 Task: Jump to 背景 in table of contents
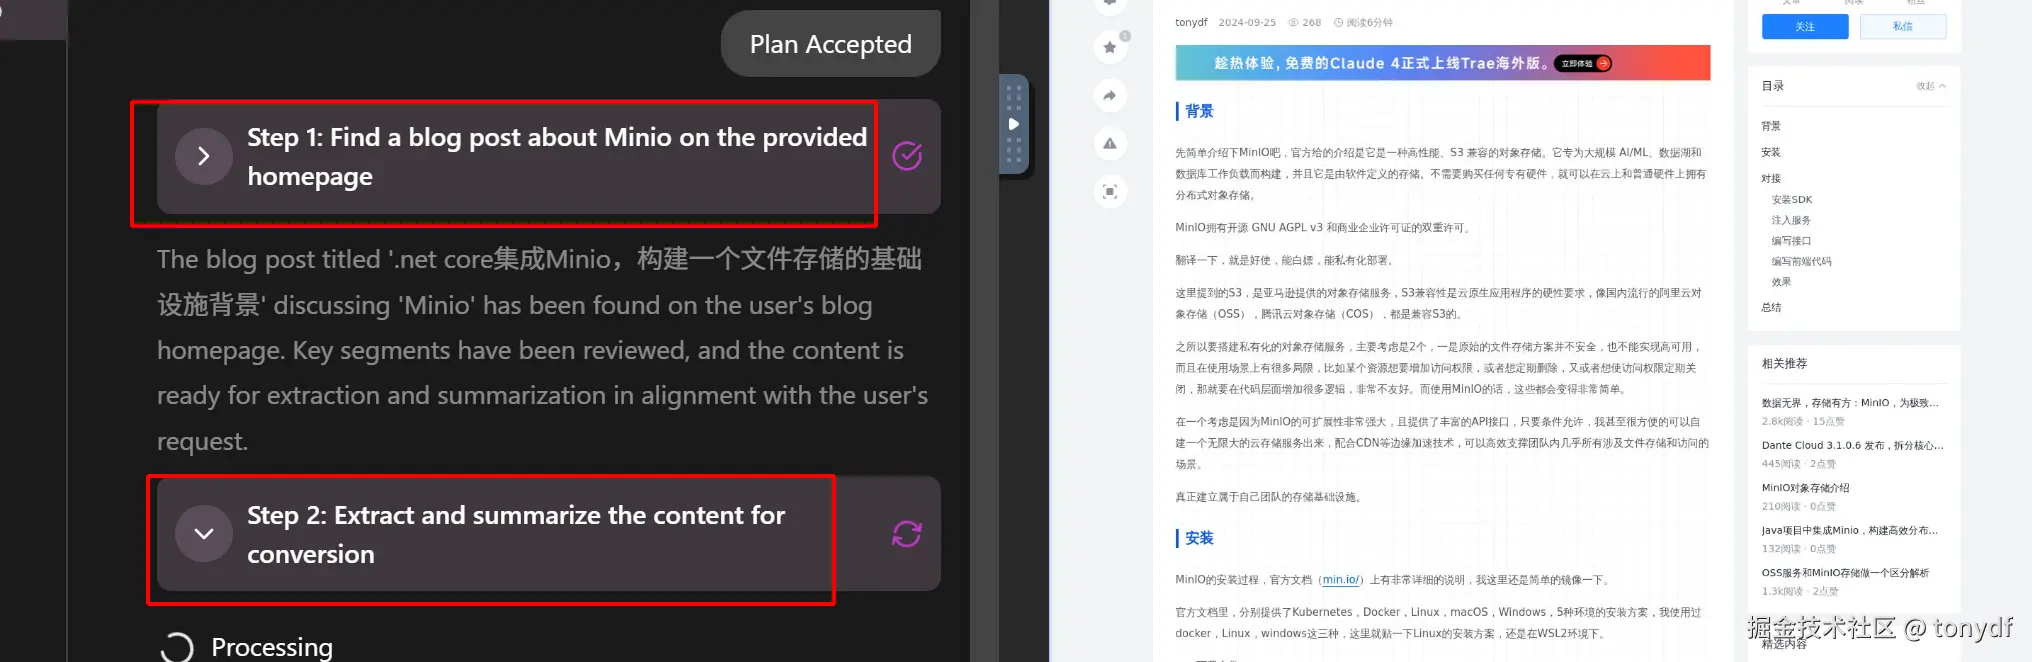pyautogui.click(x=1771, y=126)
